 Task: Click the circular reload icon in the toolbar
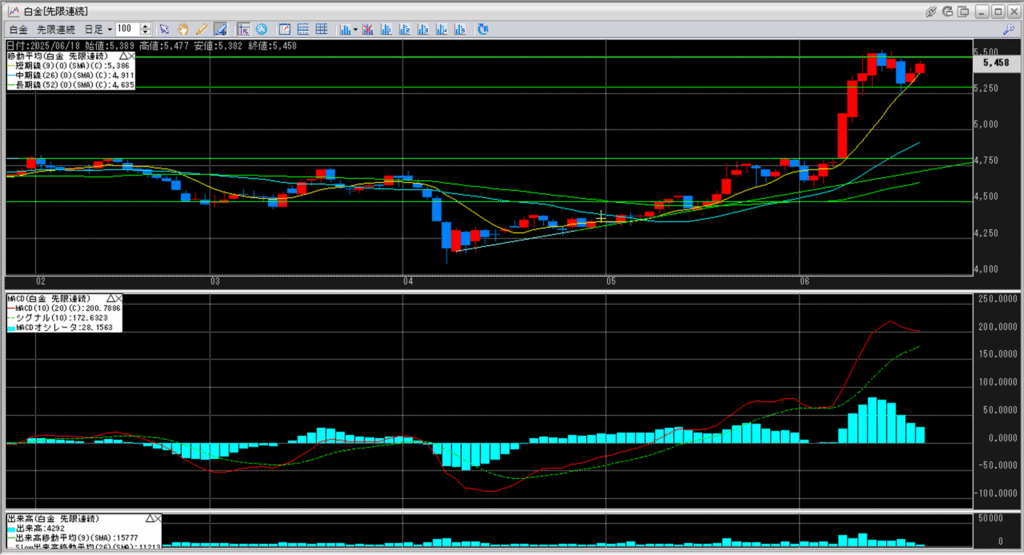click(x=483, y=29)
